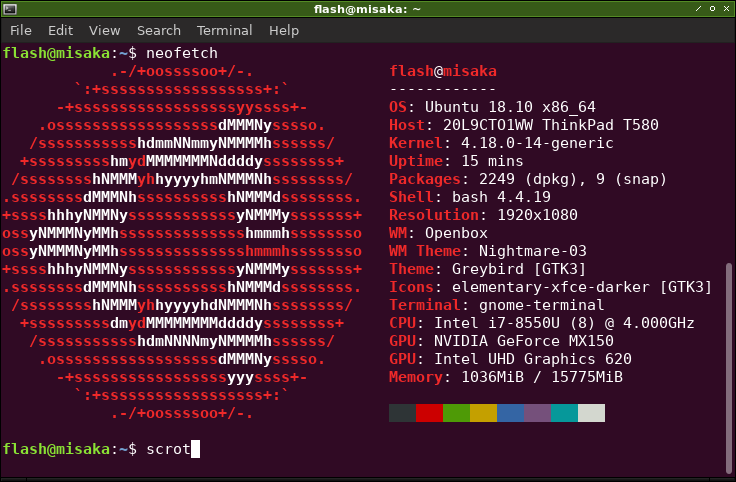Click 'elementary-xfce-darker [GTK3]' icons value

point(582,287)
